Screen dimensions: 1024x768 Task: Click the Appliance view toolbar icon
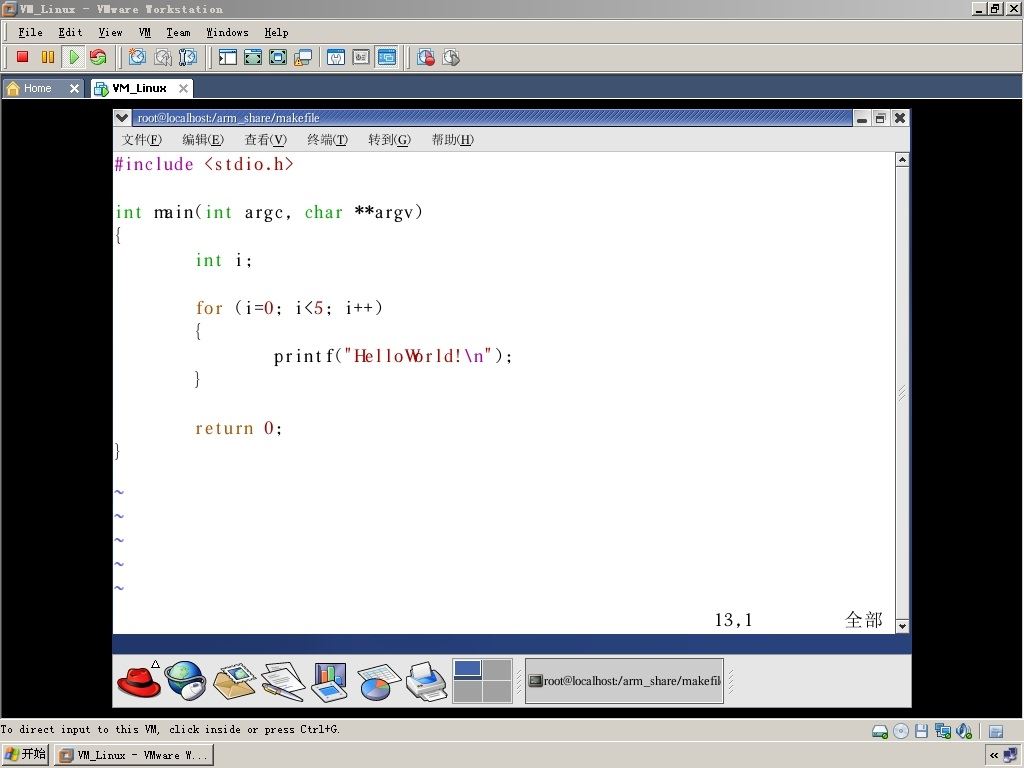(361, 57)
